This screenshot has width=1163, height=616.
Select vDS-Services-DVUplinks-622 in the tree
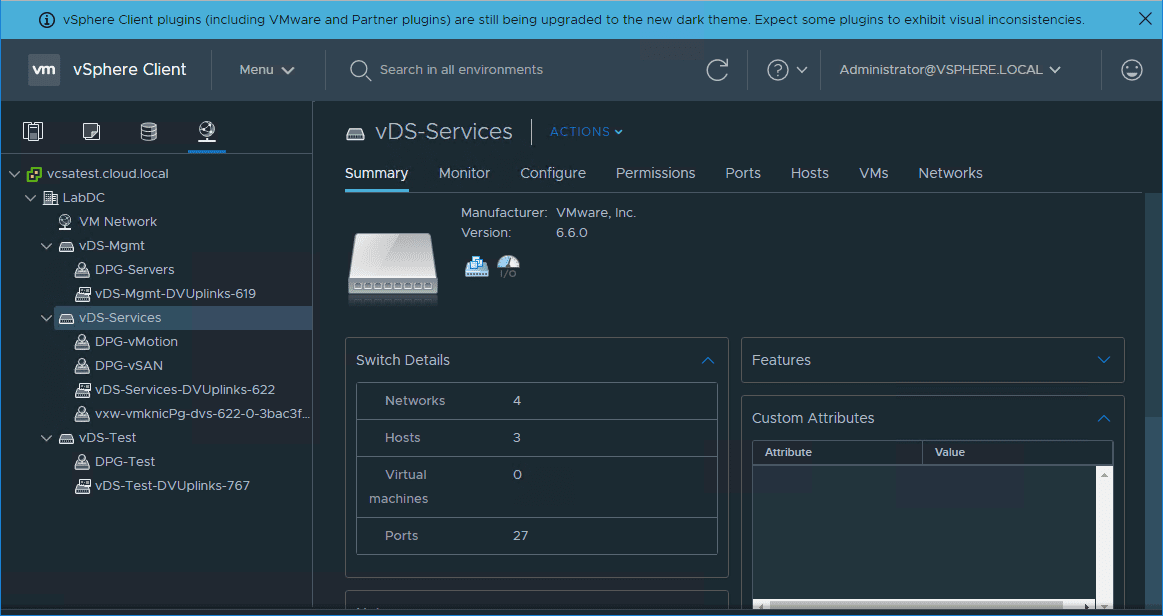click(x=185, y=390)
